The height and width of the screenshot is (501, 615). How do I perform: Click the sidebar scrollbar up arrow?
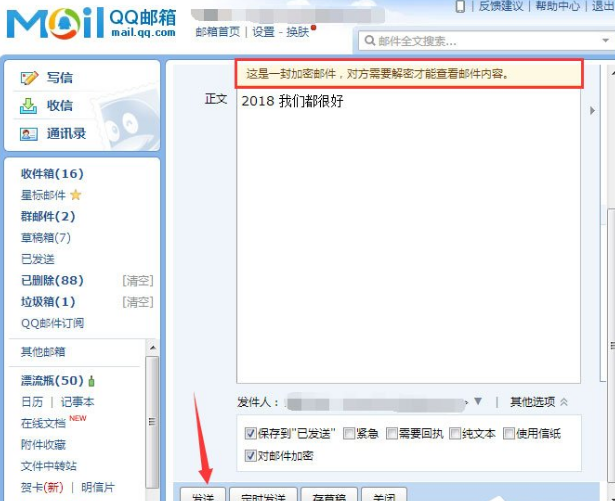(x=153, y=348)
